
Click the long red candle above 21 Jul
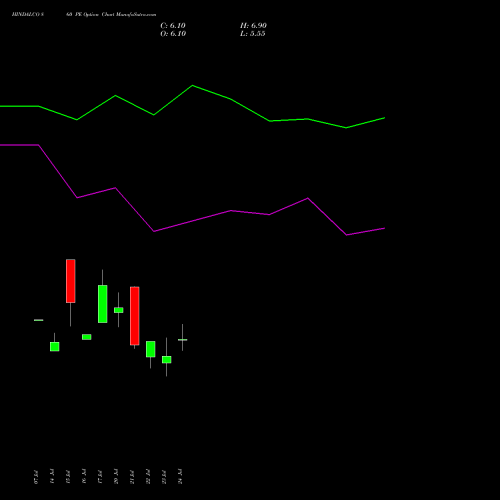(x=135, y=316)
